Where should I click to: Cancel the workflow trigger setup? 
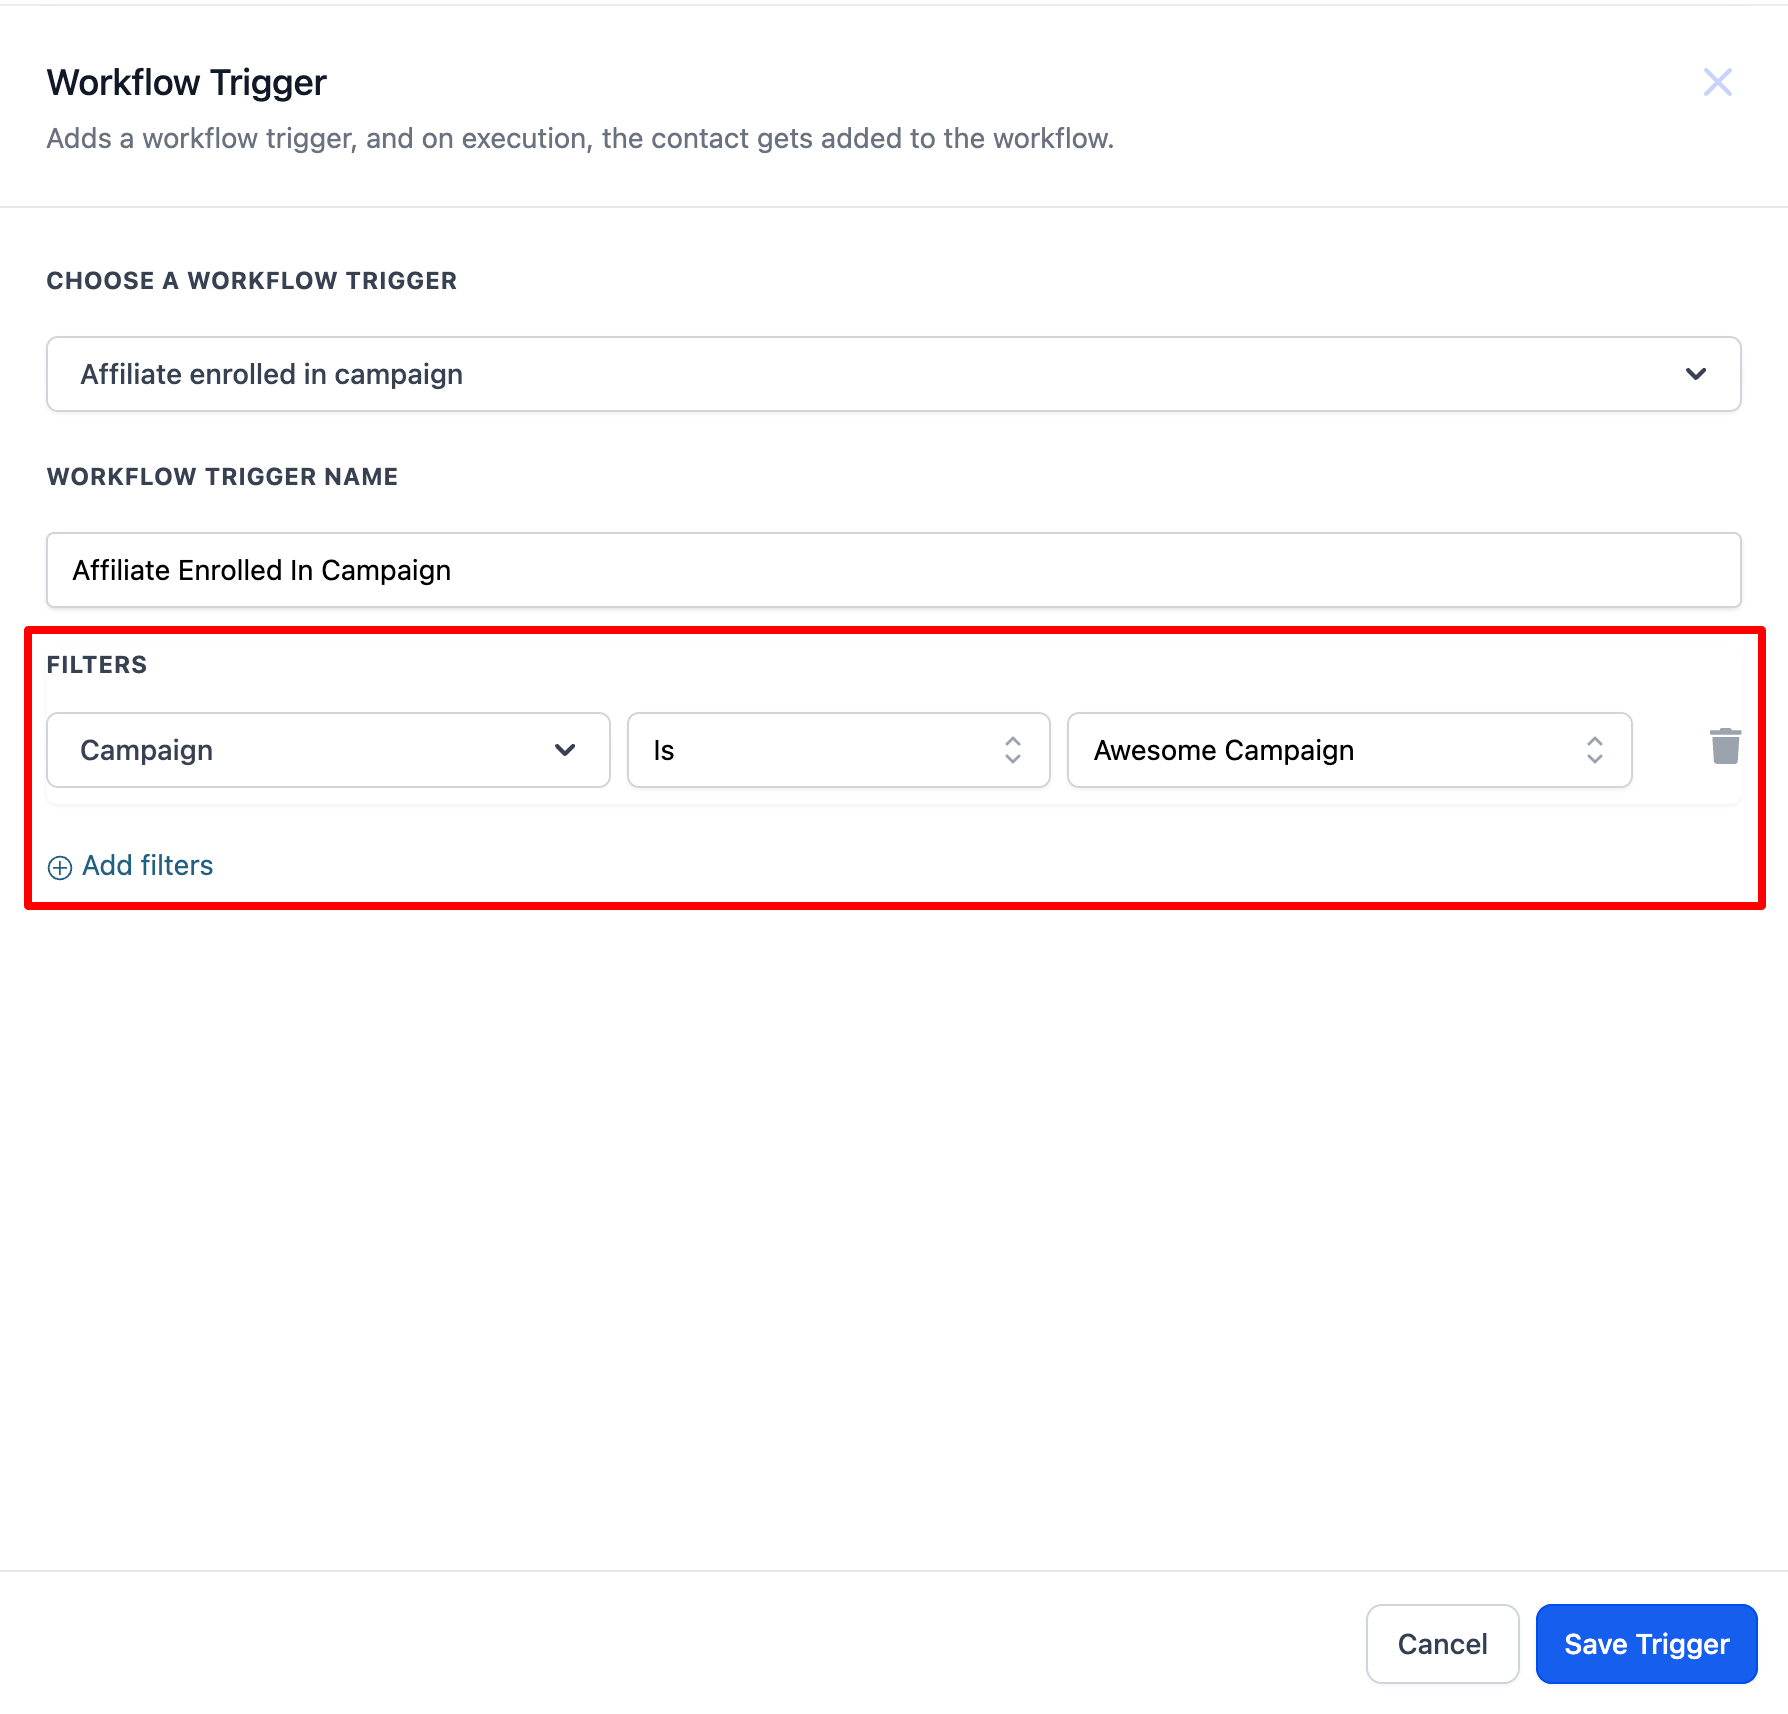pyautogui.click(x=1442, y=1644)
